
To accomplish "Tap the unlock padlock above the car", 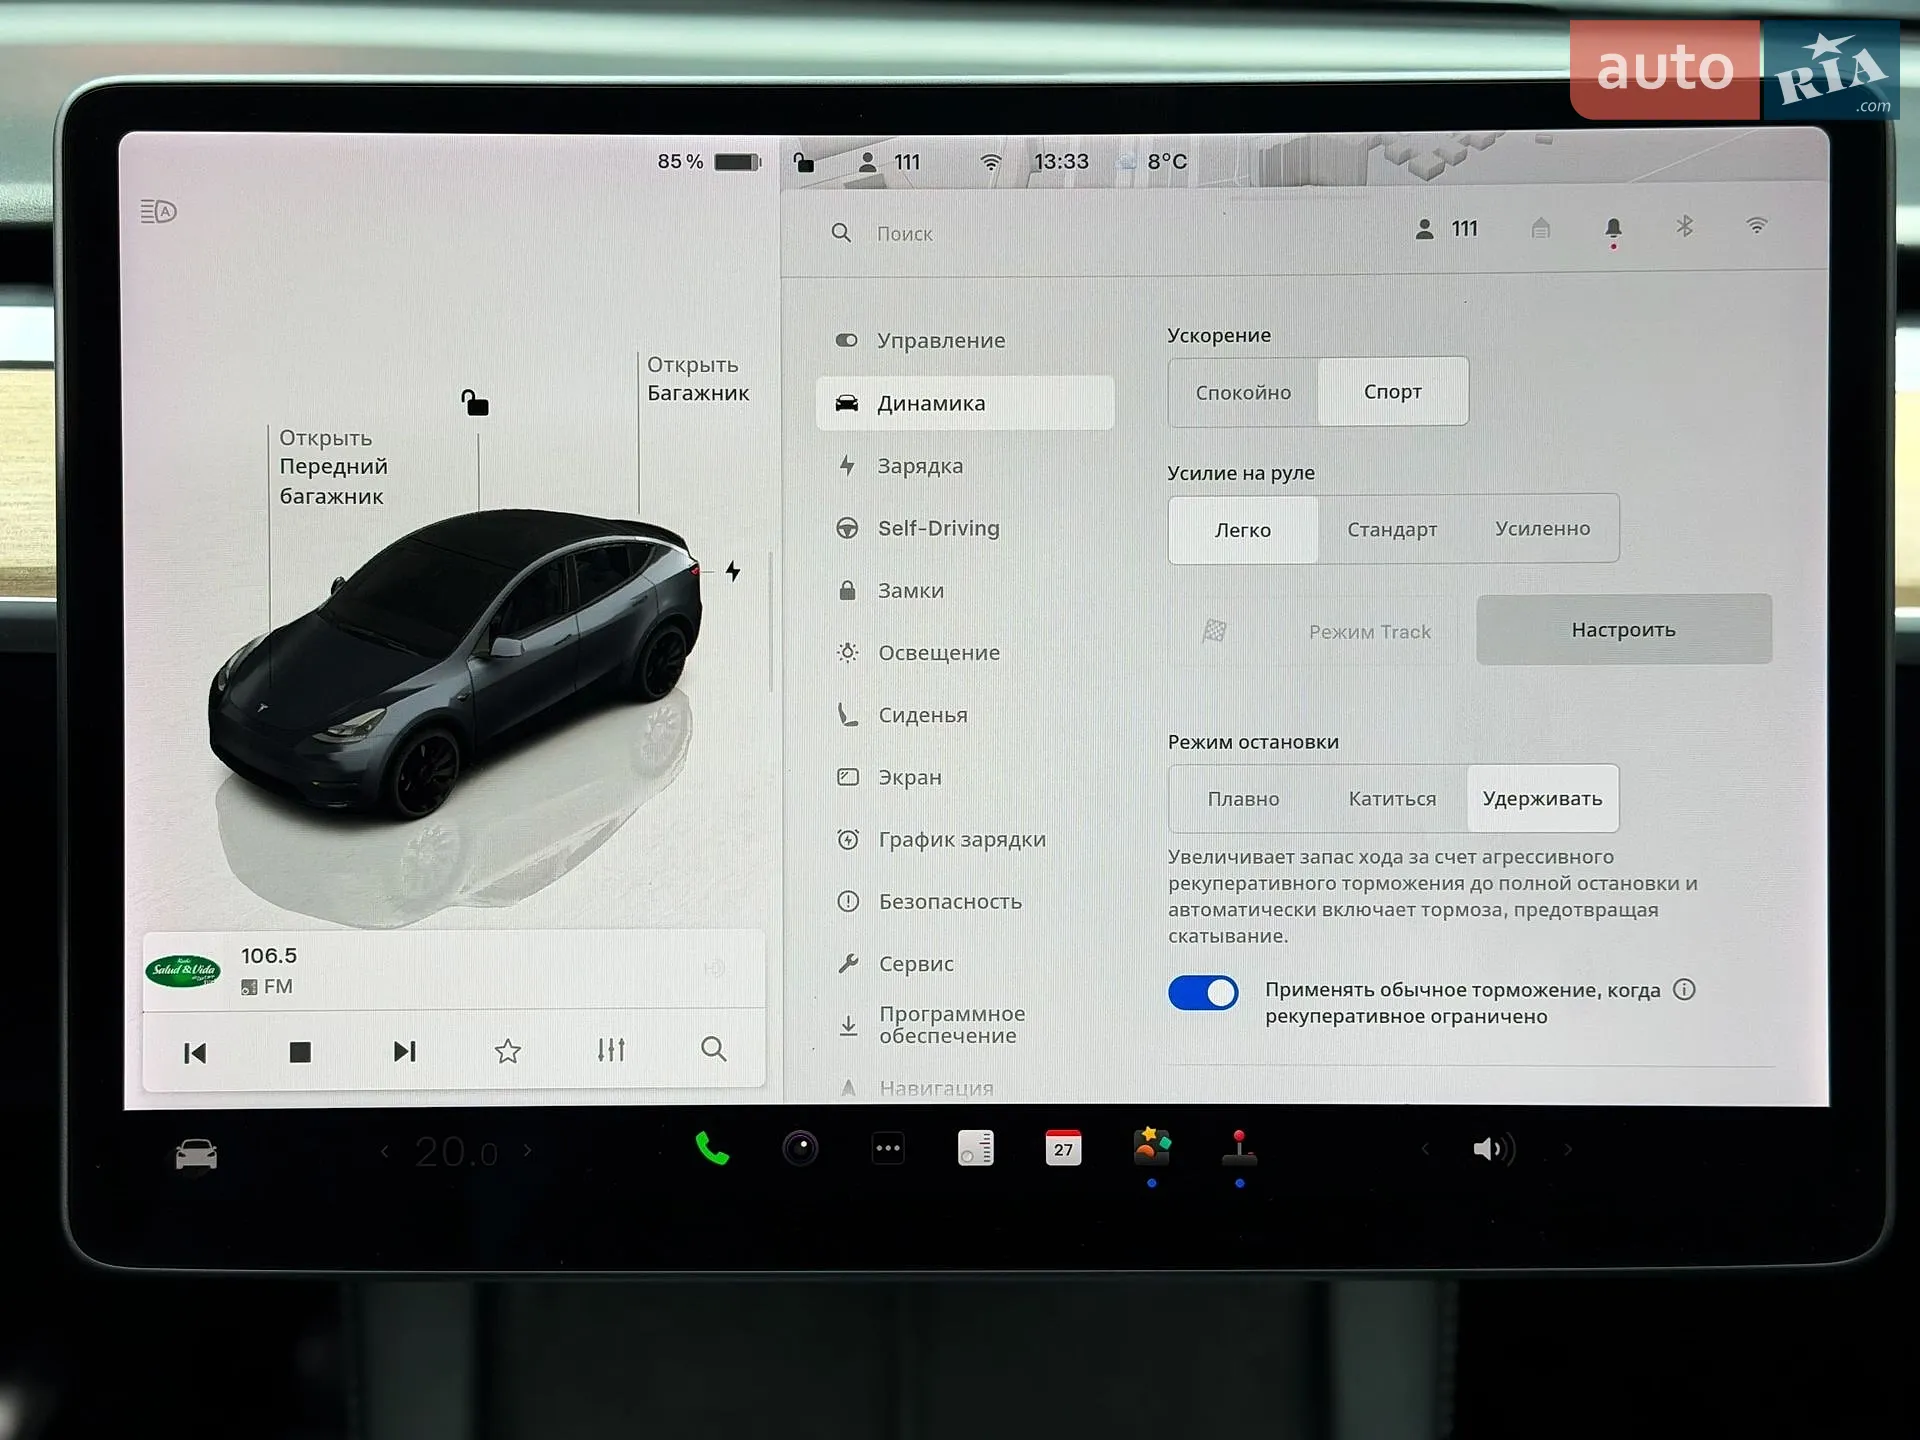I will pyautogui.click(x=475, y=402).
